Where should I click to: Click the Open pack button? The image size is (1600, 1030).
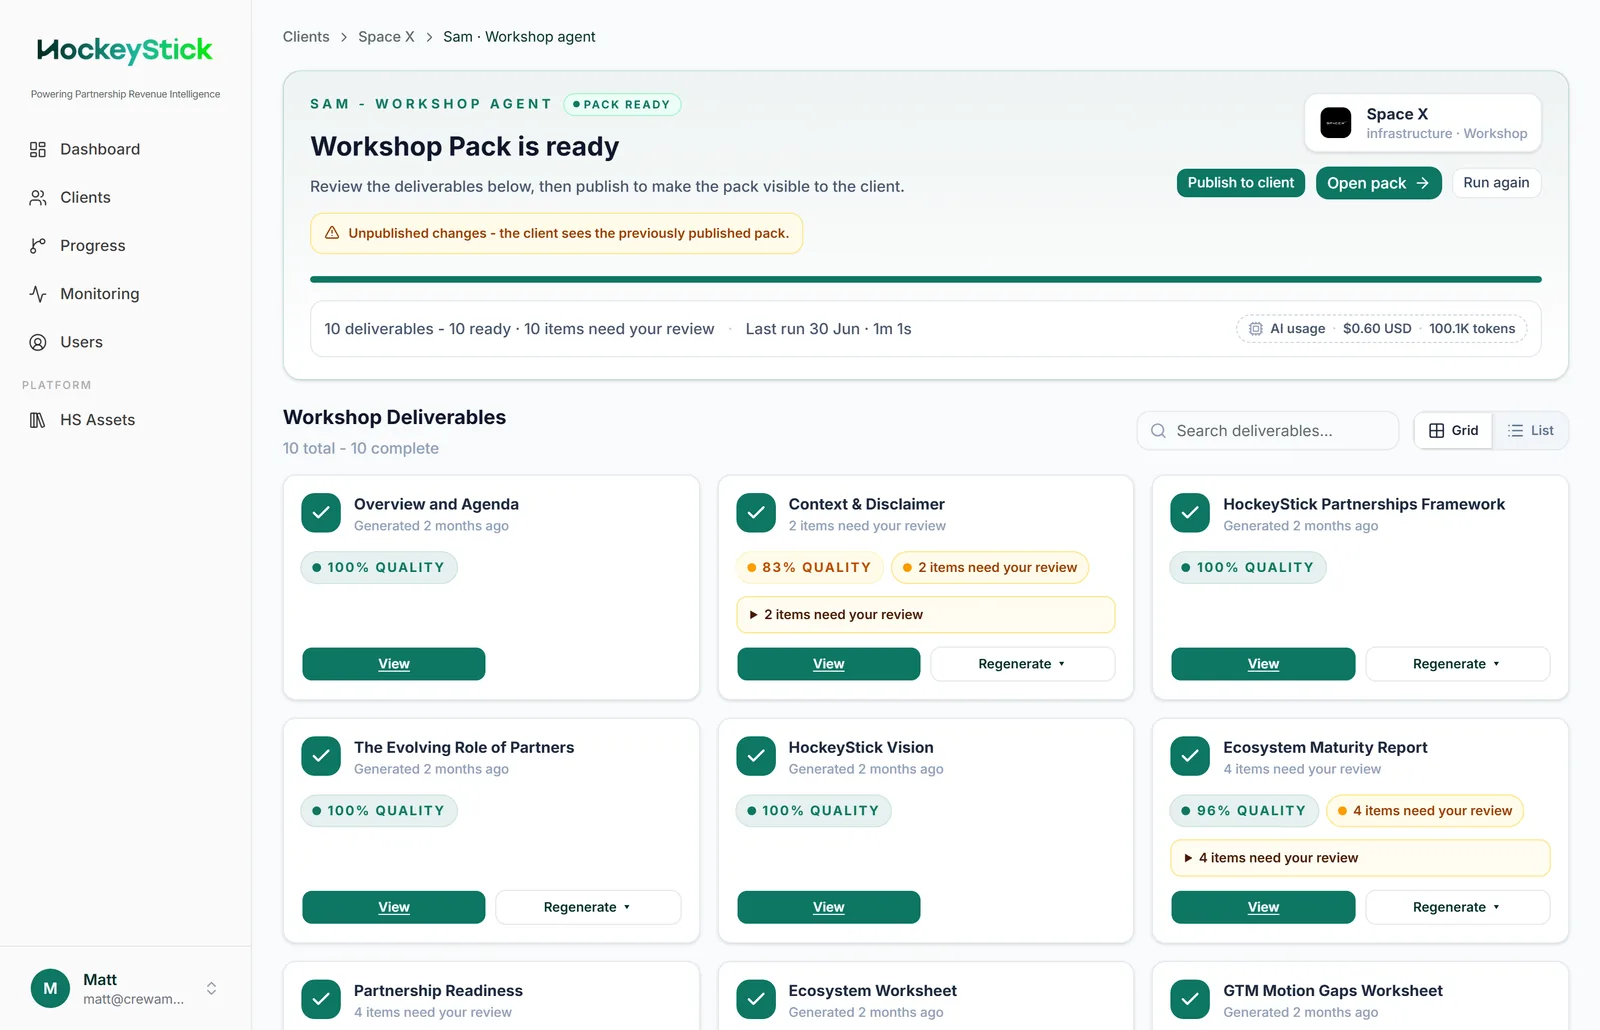(1378, 183)
